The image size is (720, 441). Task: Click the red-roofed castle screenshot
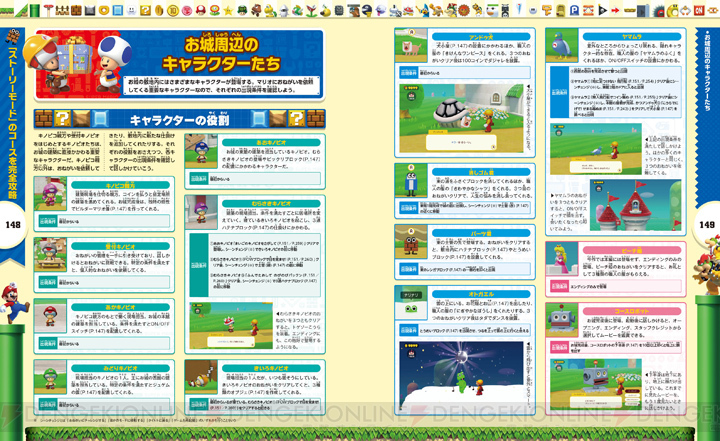click(636, 205)
